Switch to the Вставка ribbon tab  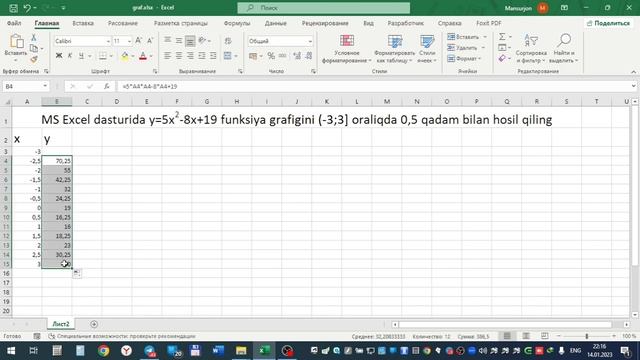[83, 23]
